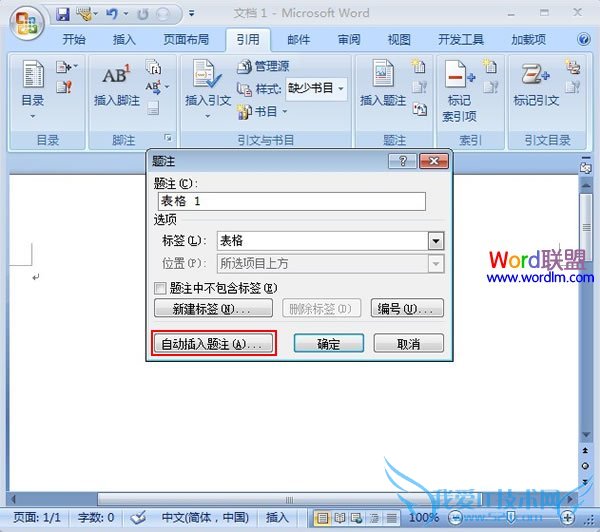Click the select browse object circle button

click(585, 466)
